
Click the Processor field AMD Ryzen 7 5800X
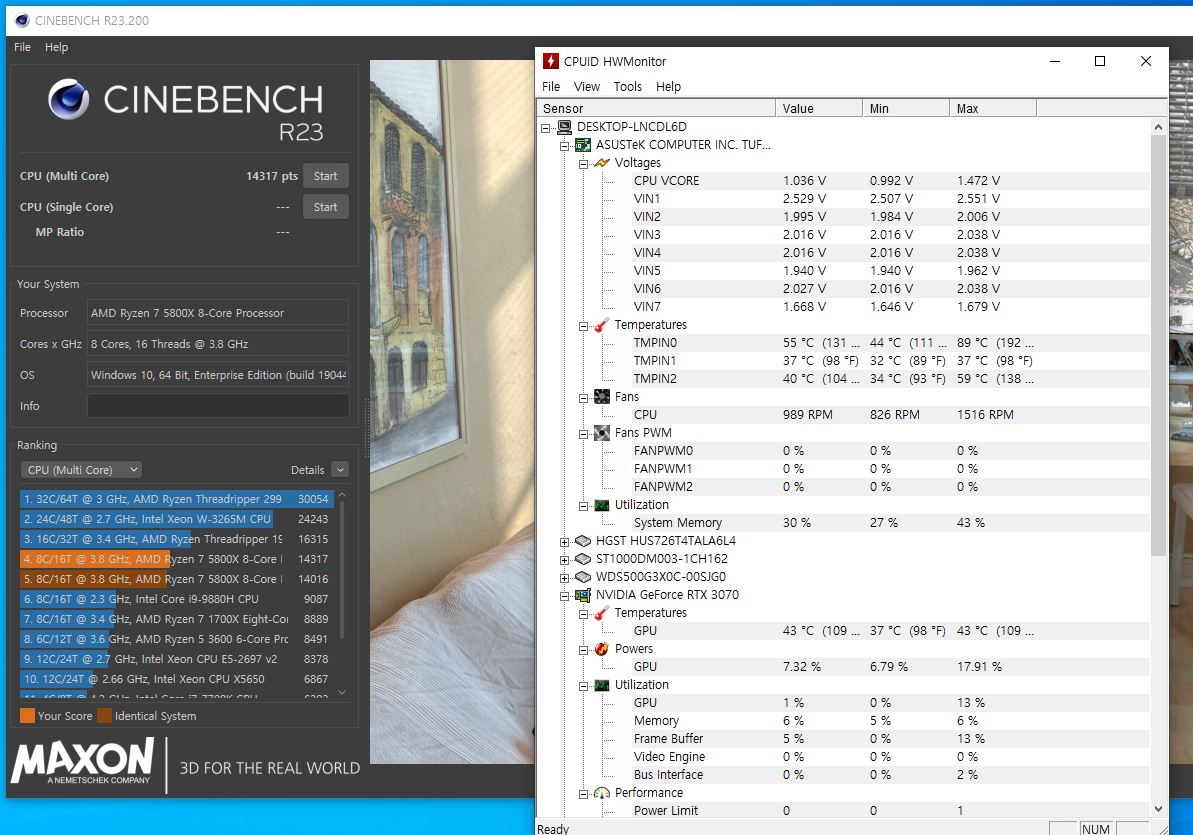pos(218,313)
